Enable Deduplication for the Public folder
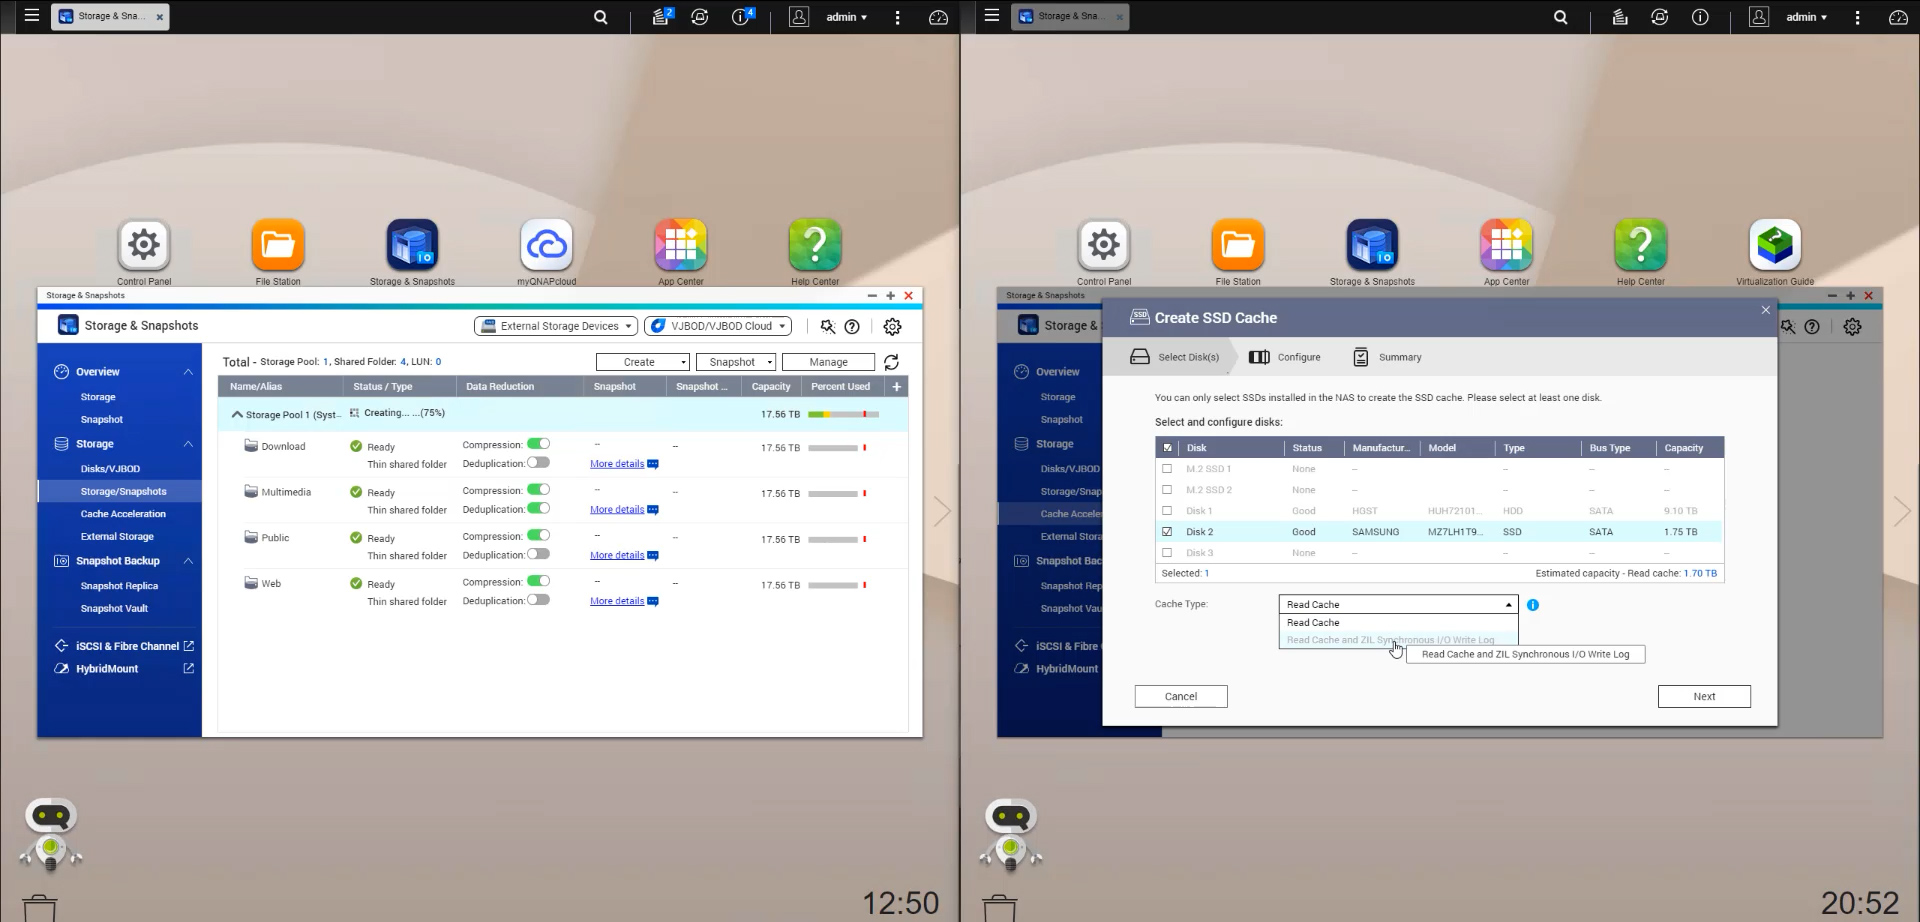 click(x=538, y=555)
